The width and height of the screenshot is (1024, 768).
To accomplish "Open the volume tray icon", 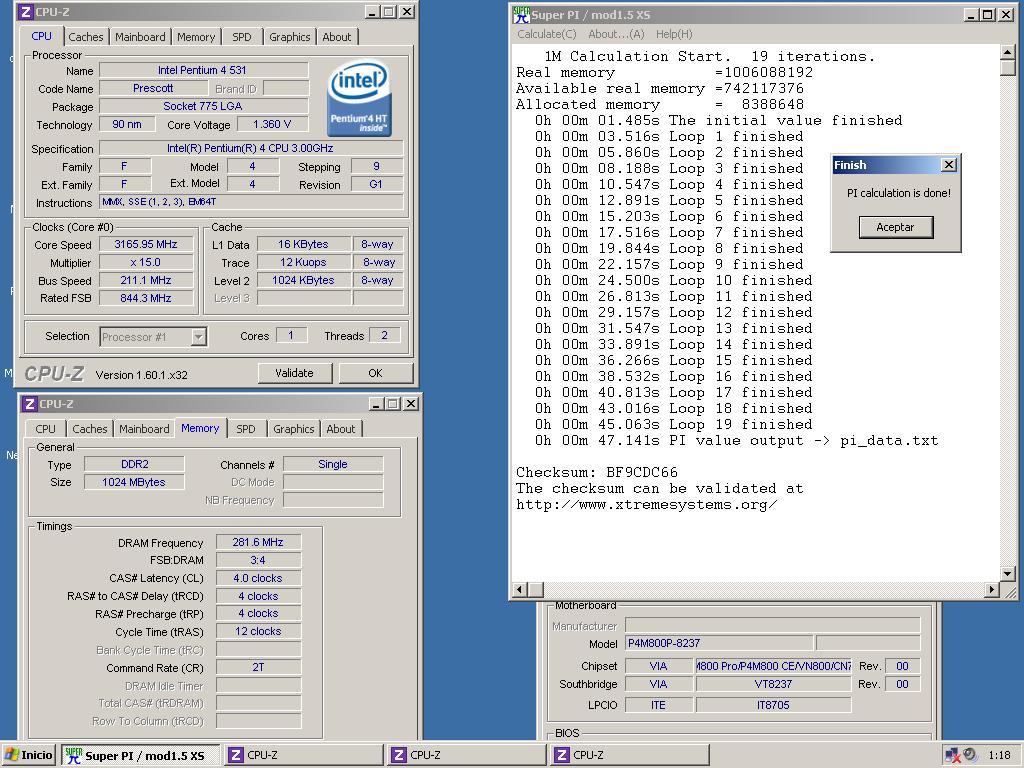I will [x=970, y=755].
